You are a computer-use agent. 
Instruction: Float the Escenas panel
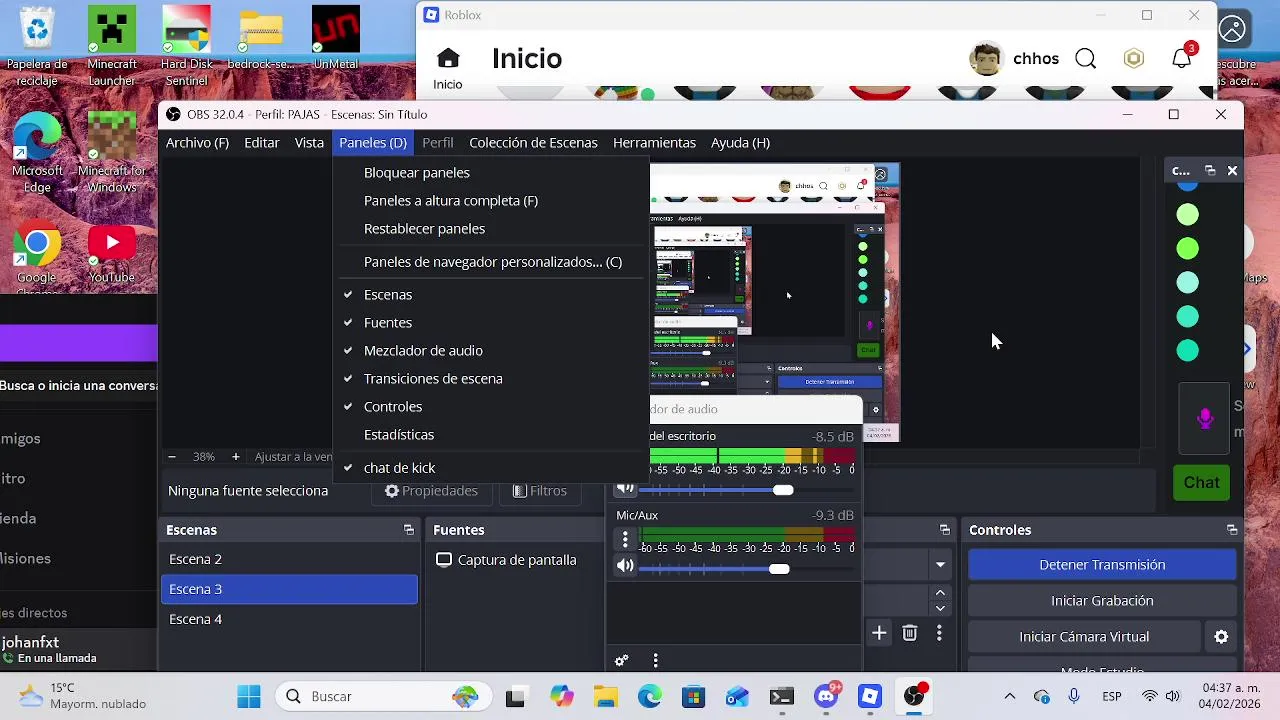tap(408, 530)
